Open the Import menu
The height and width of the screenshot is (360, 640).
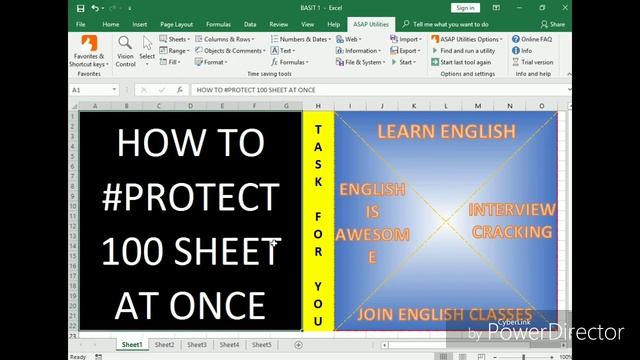(406, 39)
